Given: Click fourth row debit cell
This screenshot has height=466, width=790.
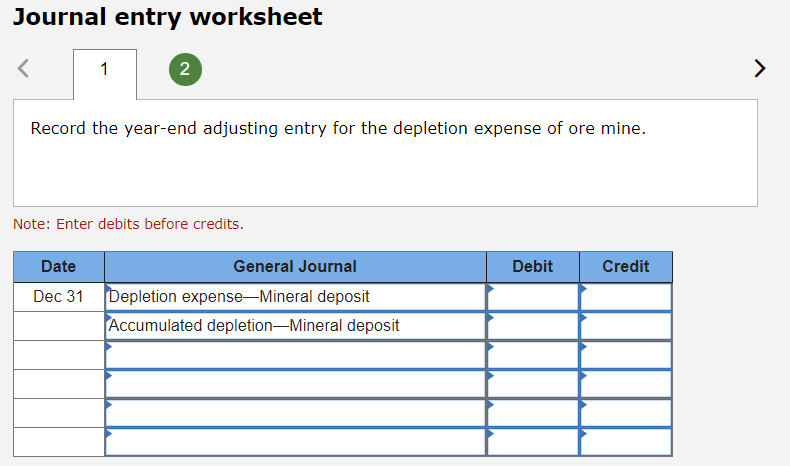Looking at the screenshot, I should click(x=533, y=384).
